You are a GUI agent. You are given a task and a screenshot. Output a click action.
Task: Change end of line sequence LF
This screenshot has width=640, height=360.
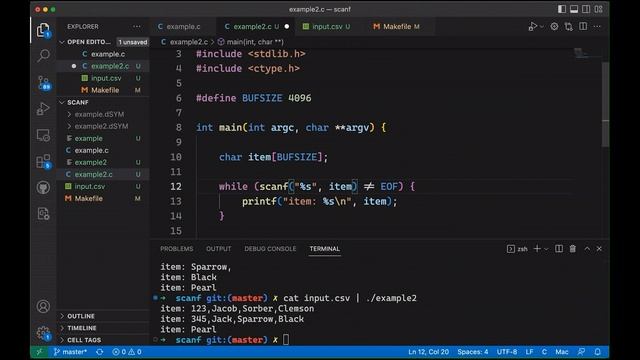[529, 351]
